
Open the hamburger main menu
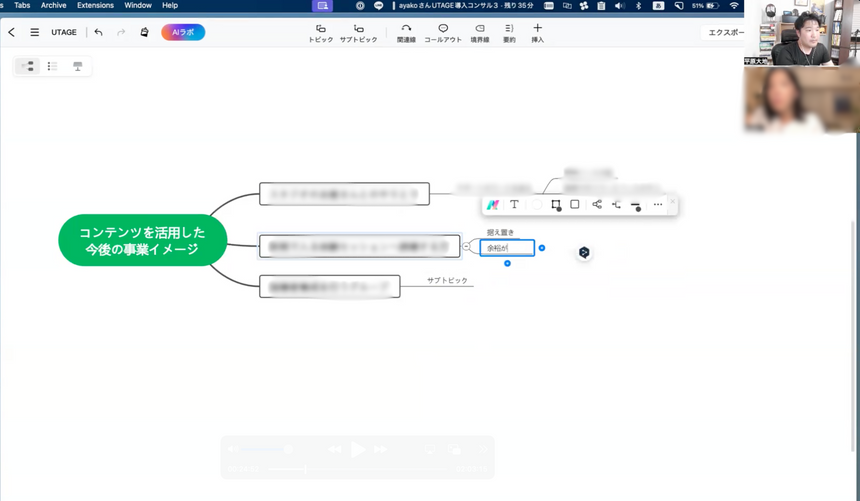pos(34,32)
